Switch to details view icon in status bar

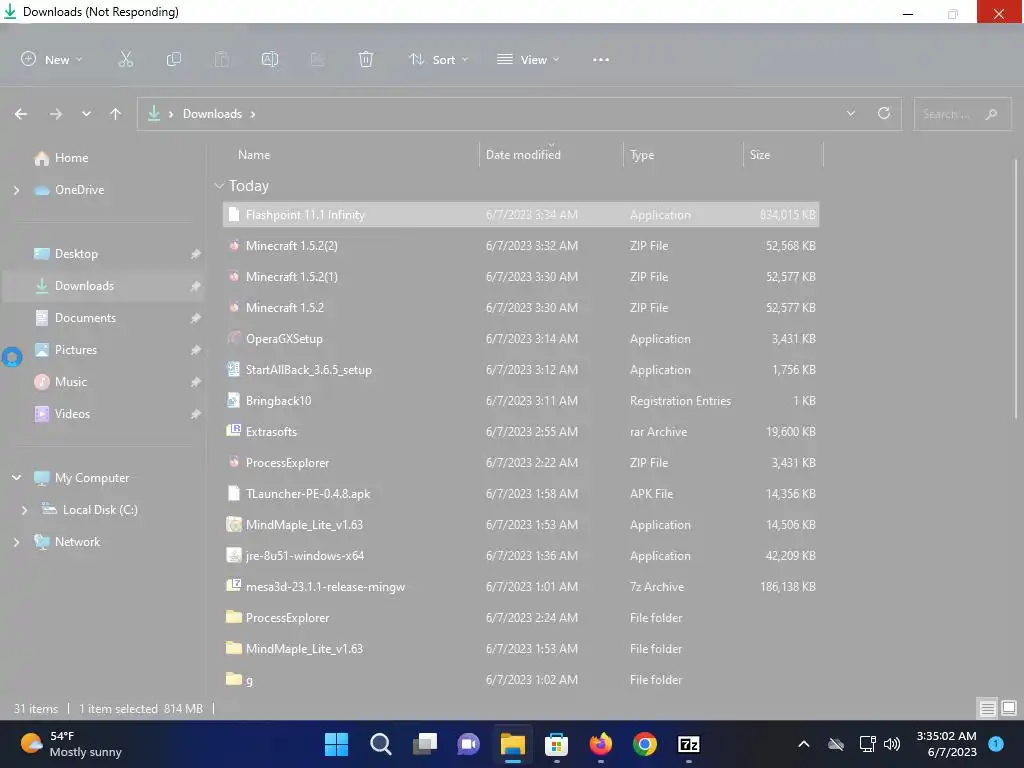[x=987, y=709]
